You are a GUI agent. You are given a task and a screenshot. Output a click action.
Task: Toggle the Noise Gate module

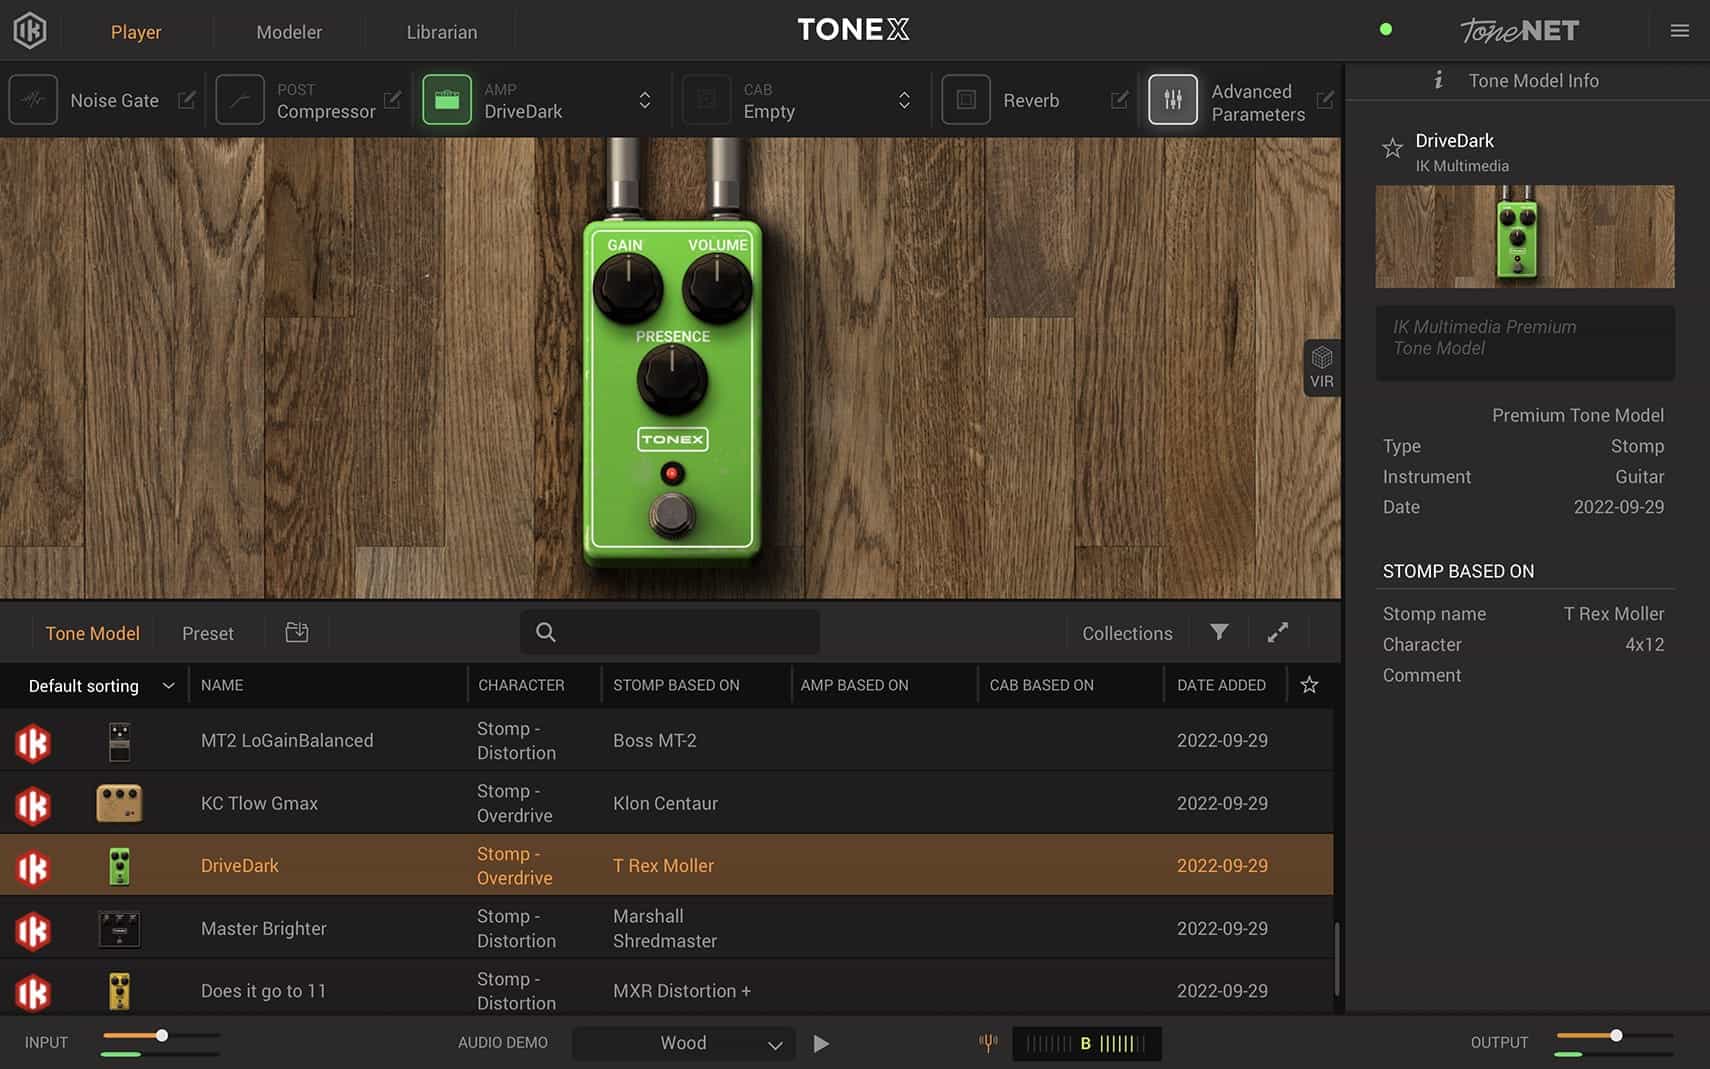click(33, 100)
